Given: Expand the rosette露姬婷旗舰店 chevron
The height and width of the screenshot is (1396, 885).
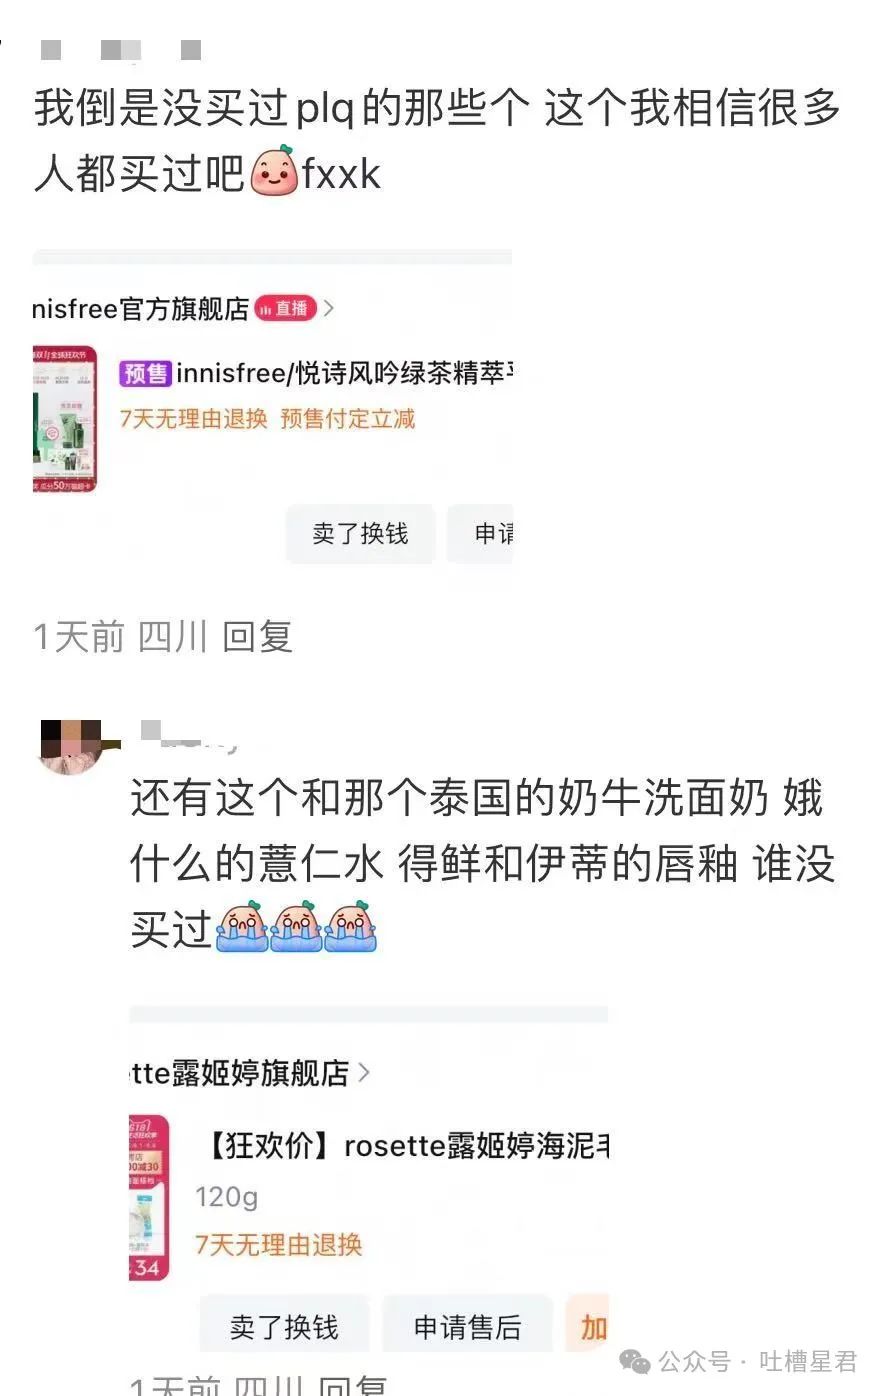Looking at the screenshot, I should 363,1073.
